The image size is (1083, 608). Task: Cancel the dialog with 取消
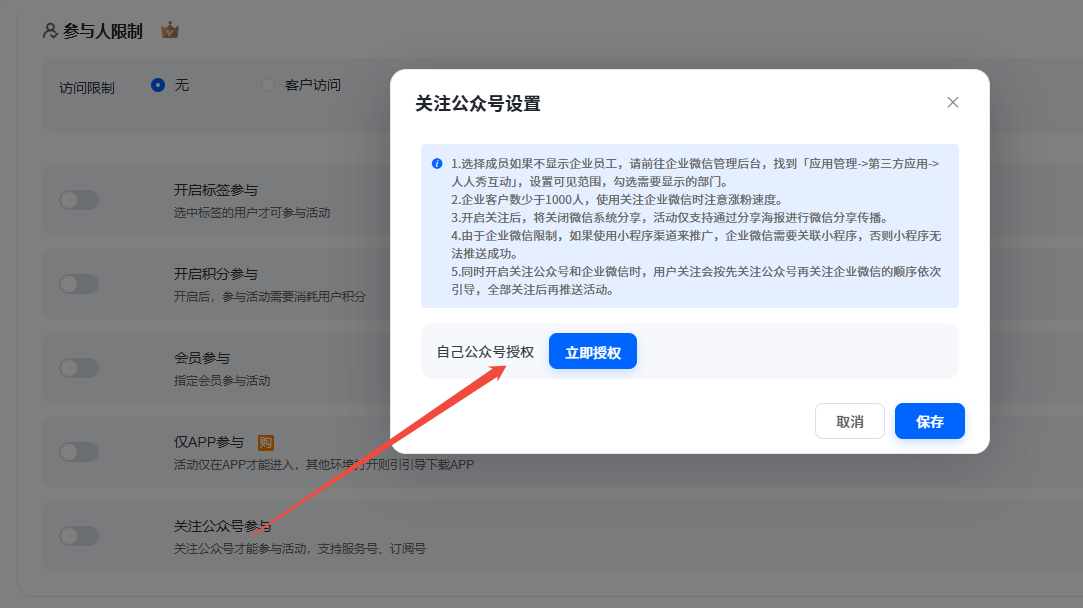coord(850,421)
